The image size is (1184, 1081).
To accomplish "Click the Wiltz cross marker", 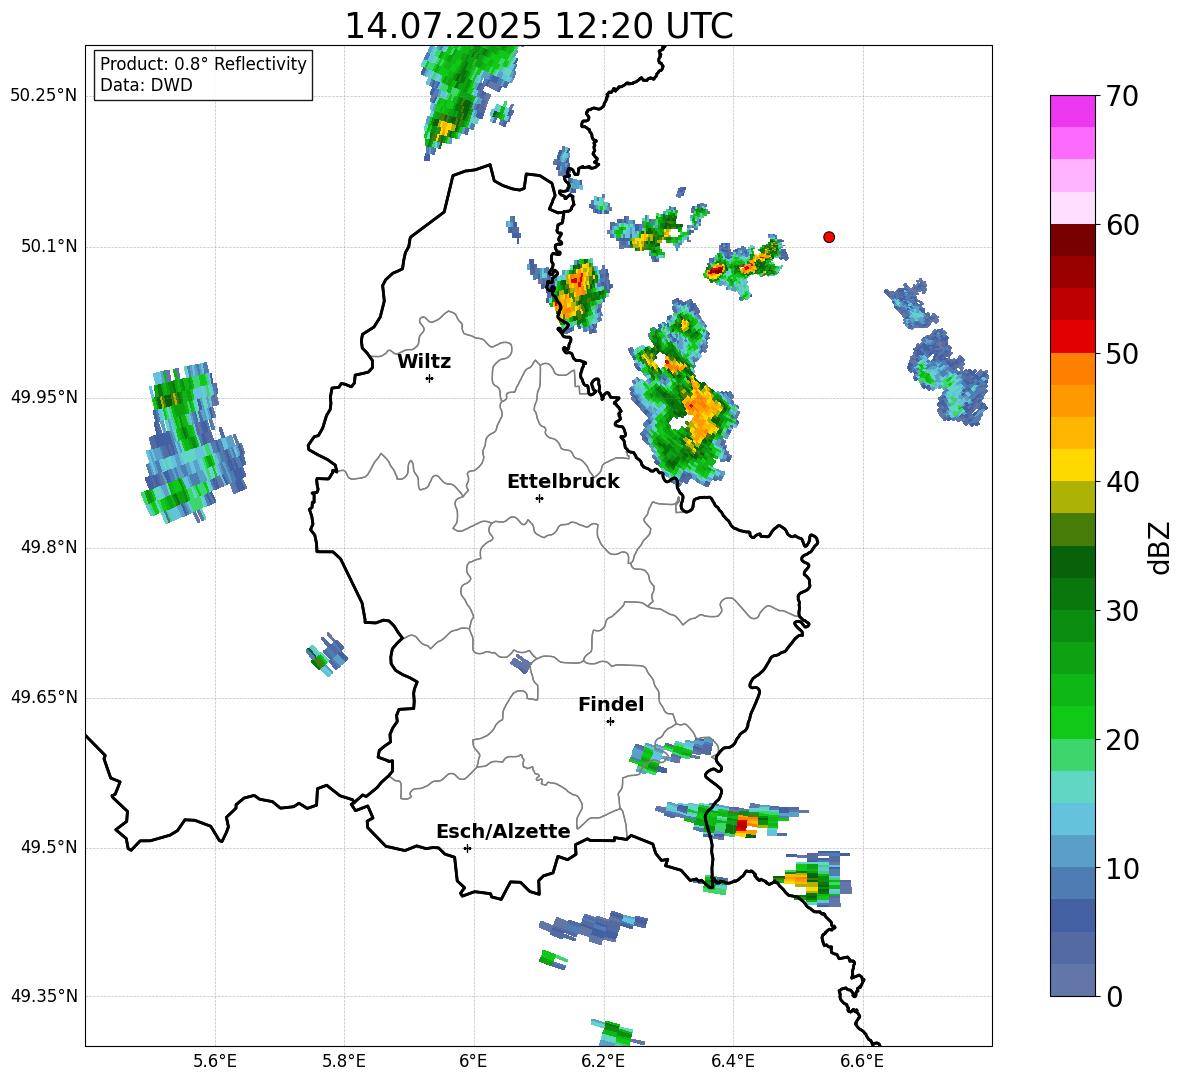I will click(x=430, y=378).
